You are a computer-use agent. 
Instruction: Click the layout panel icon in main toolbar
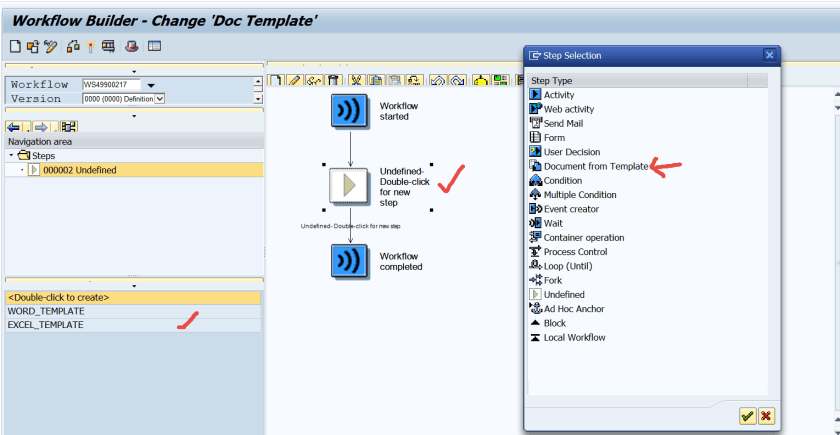(154, 46)
